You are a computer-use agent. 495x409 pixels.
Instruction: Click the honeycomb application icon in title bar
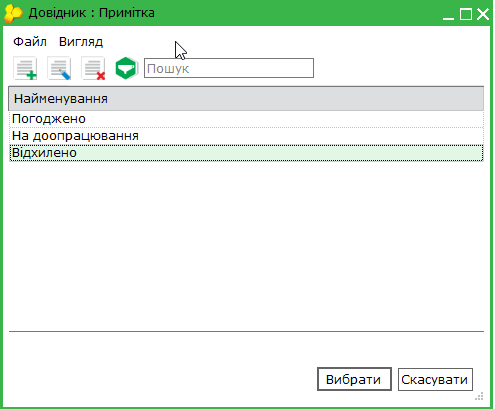click(x=13, y=13)
